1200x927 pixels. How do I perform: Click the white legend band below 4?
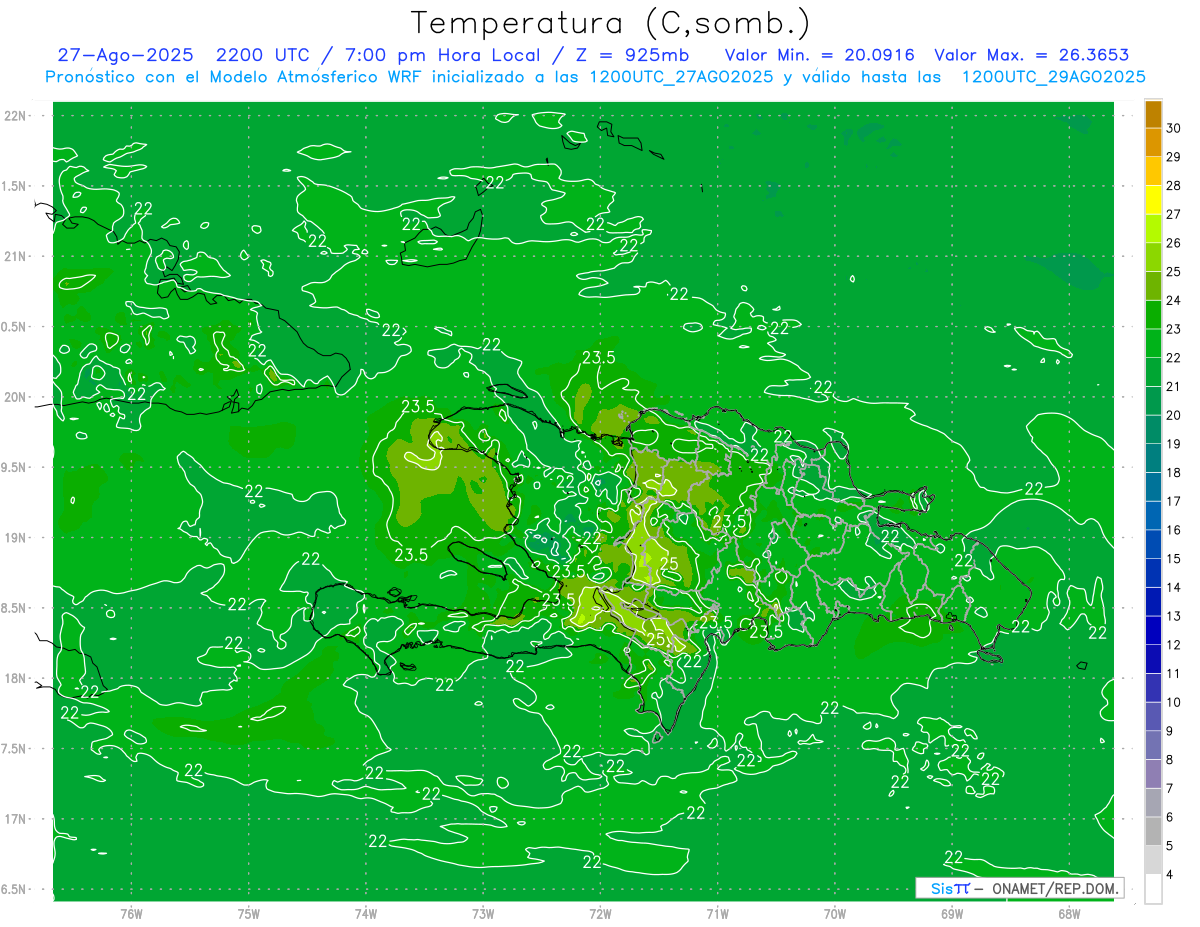click(1153, 888)
